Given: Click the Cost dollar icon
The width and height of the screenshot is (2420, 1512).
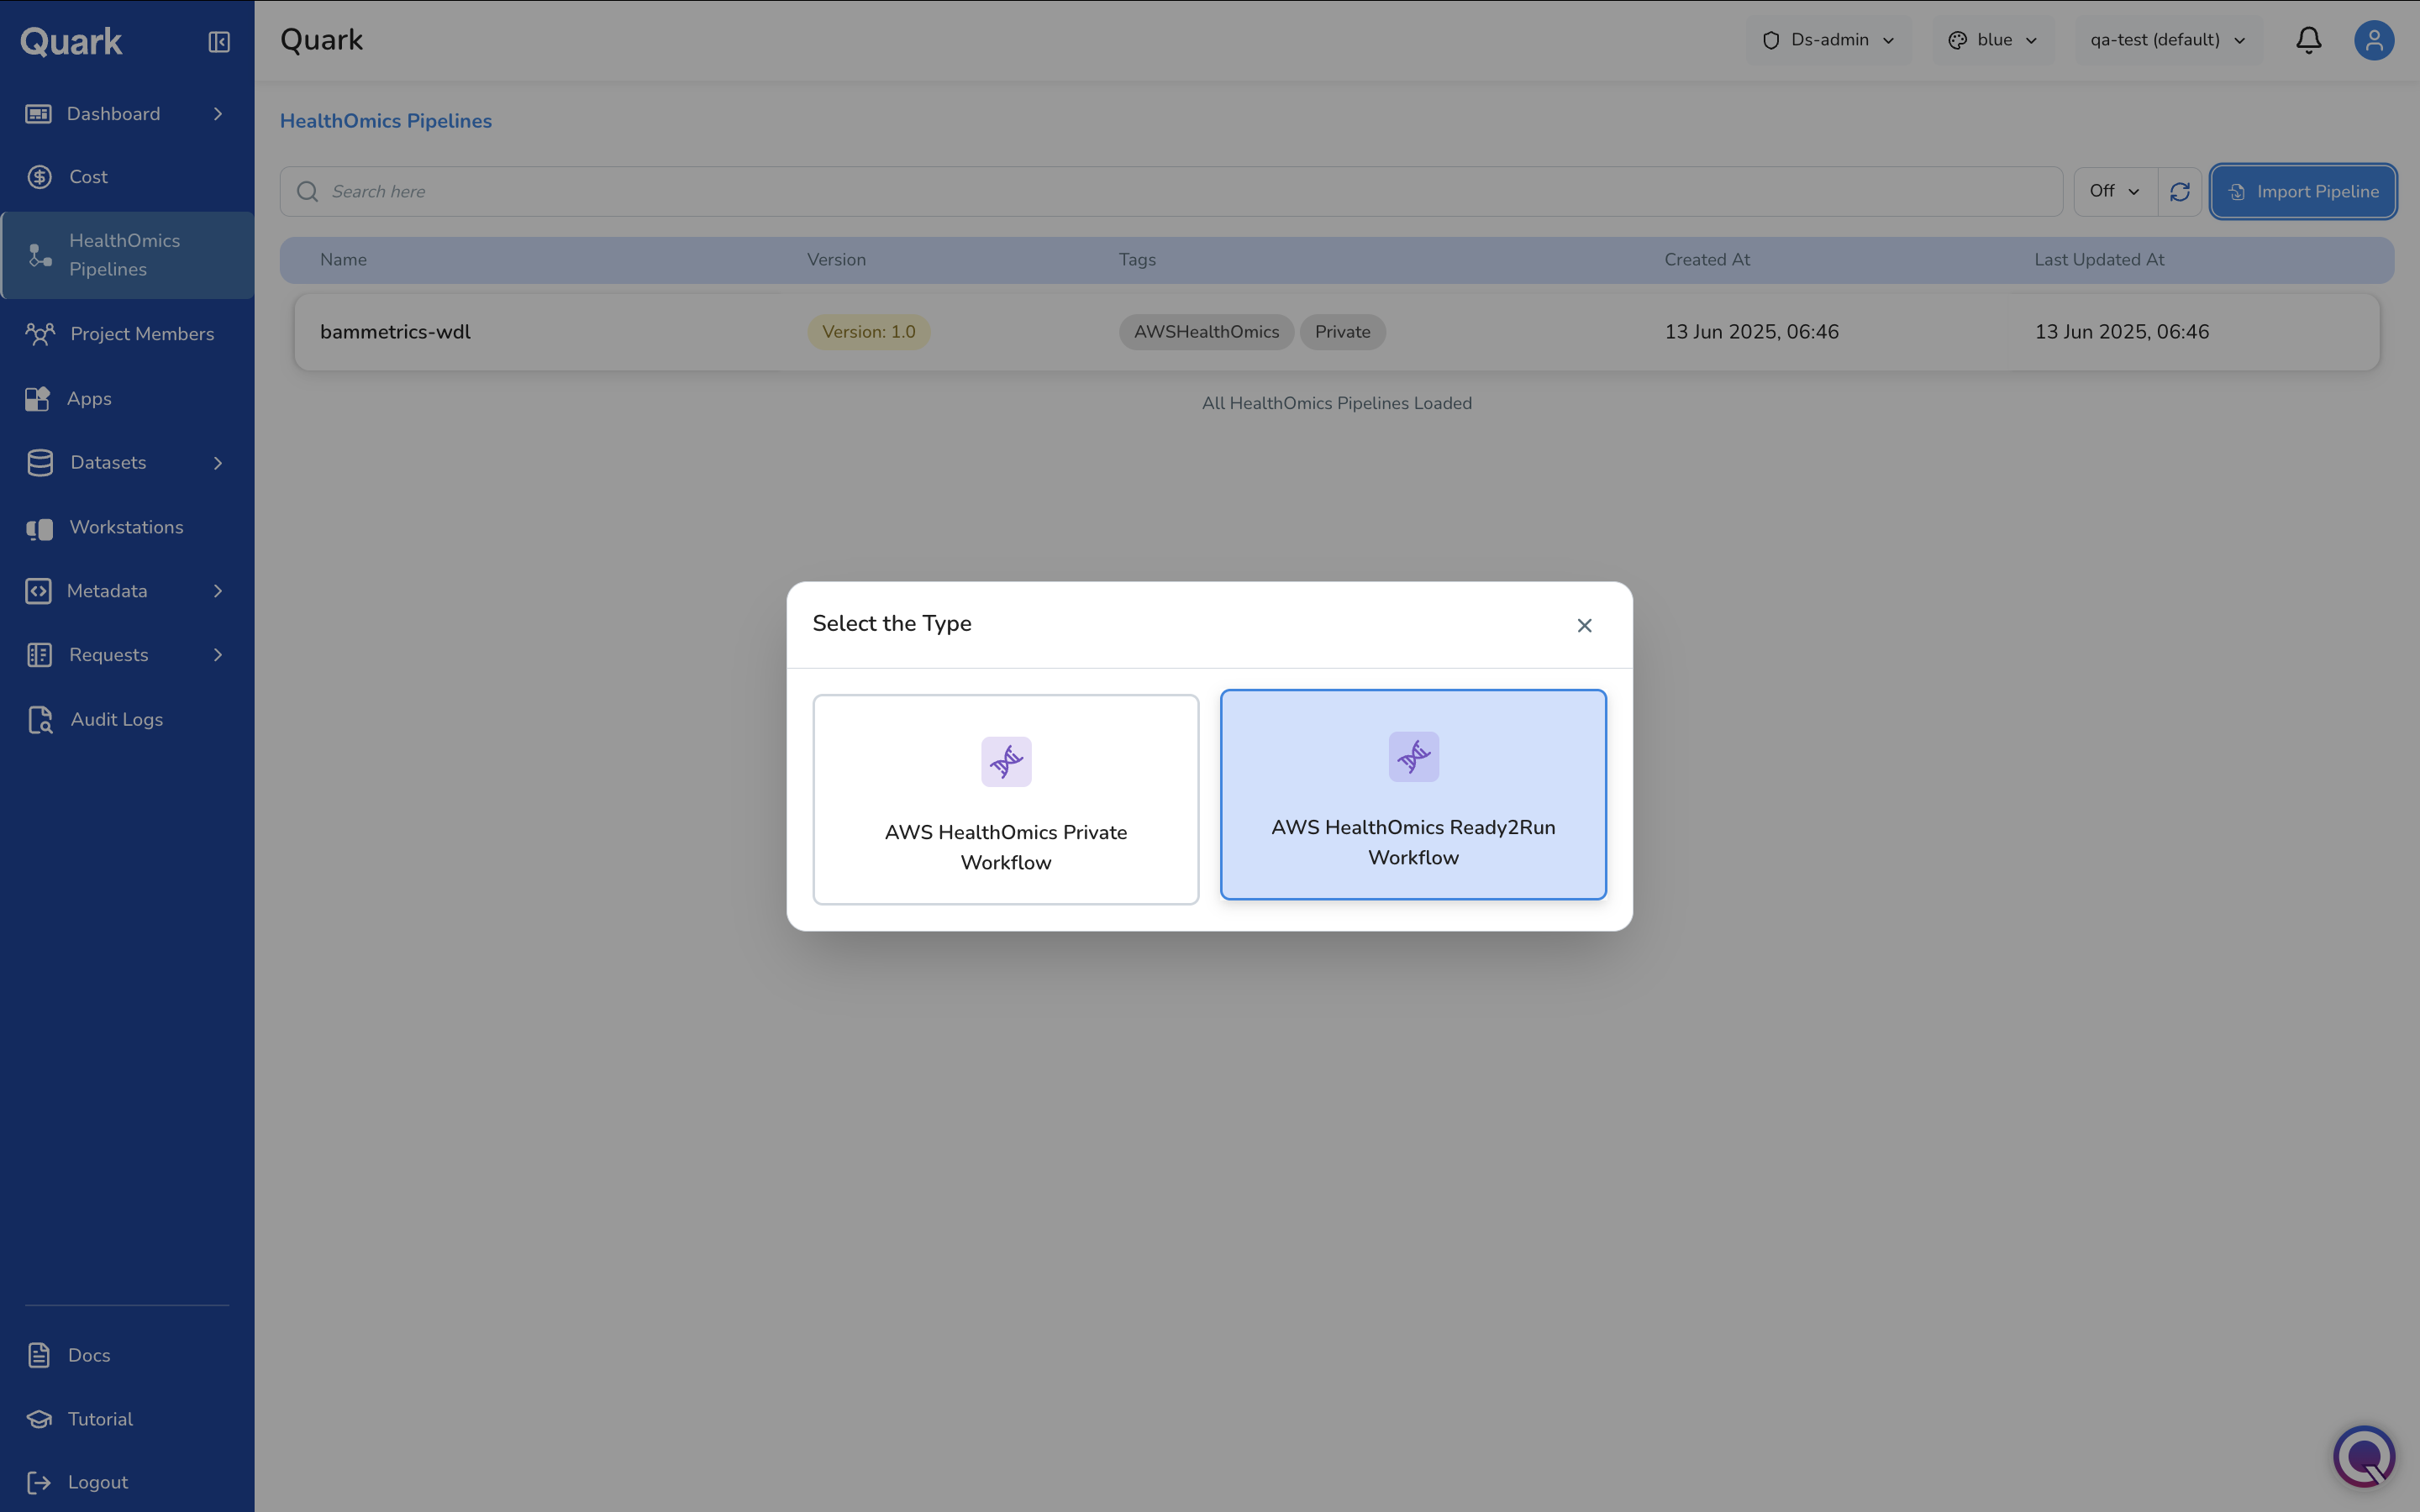Looking at the screenshot, I should click(x=39, y=177).
